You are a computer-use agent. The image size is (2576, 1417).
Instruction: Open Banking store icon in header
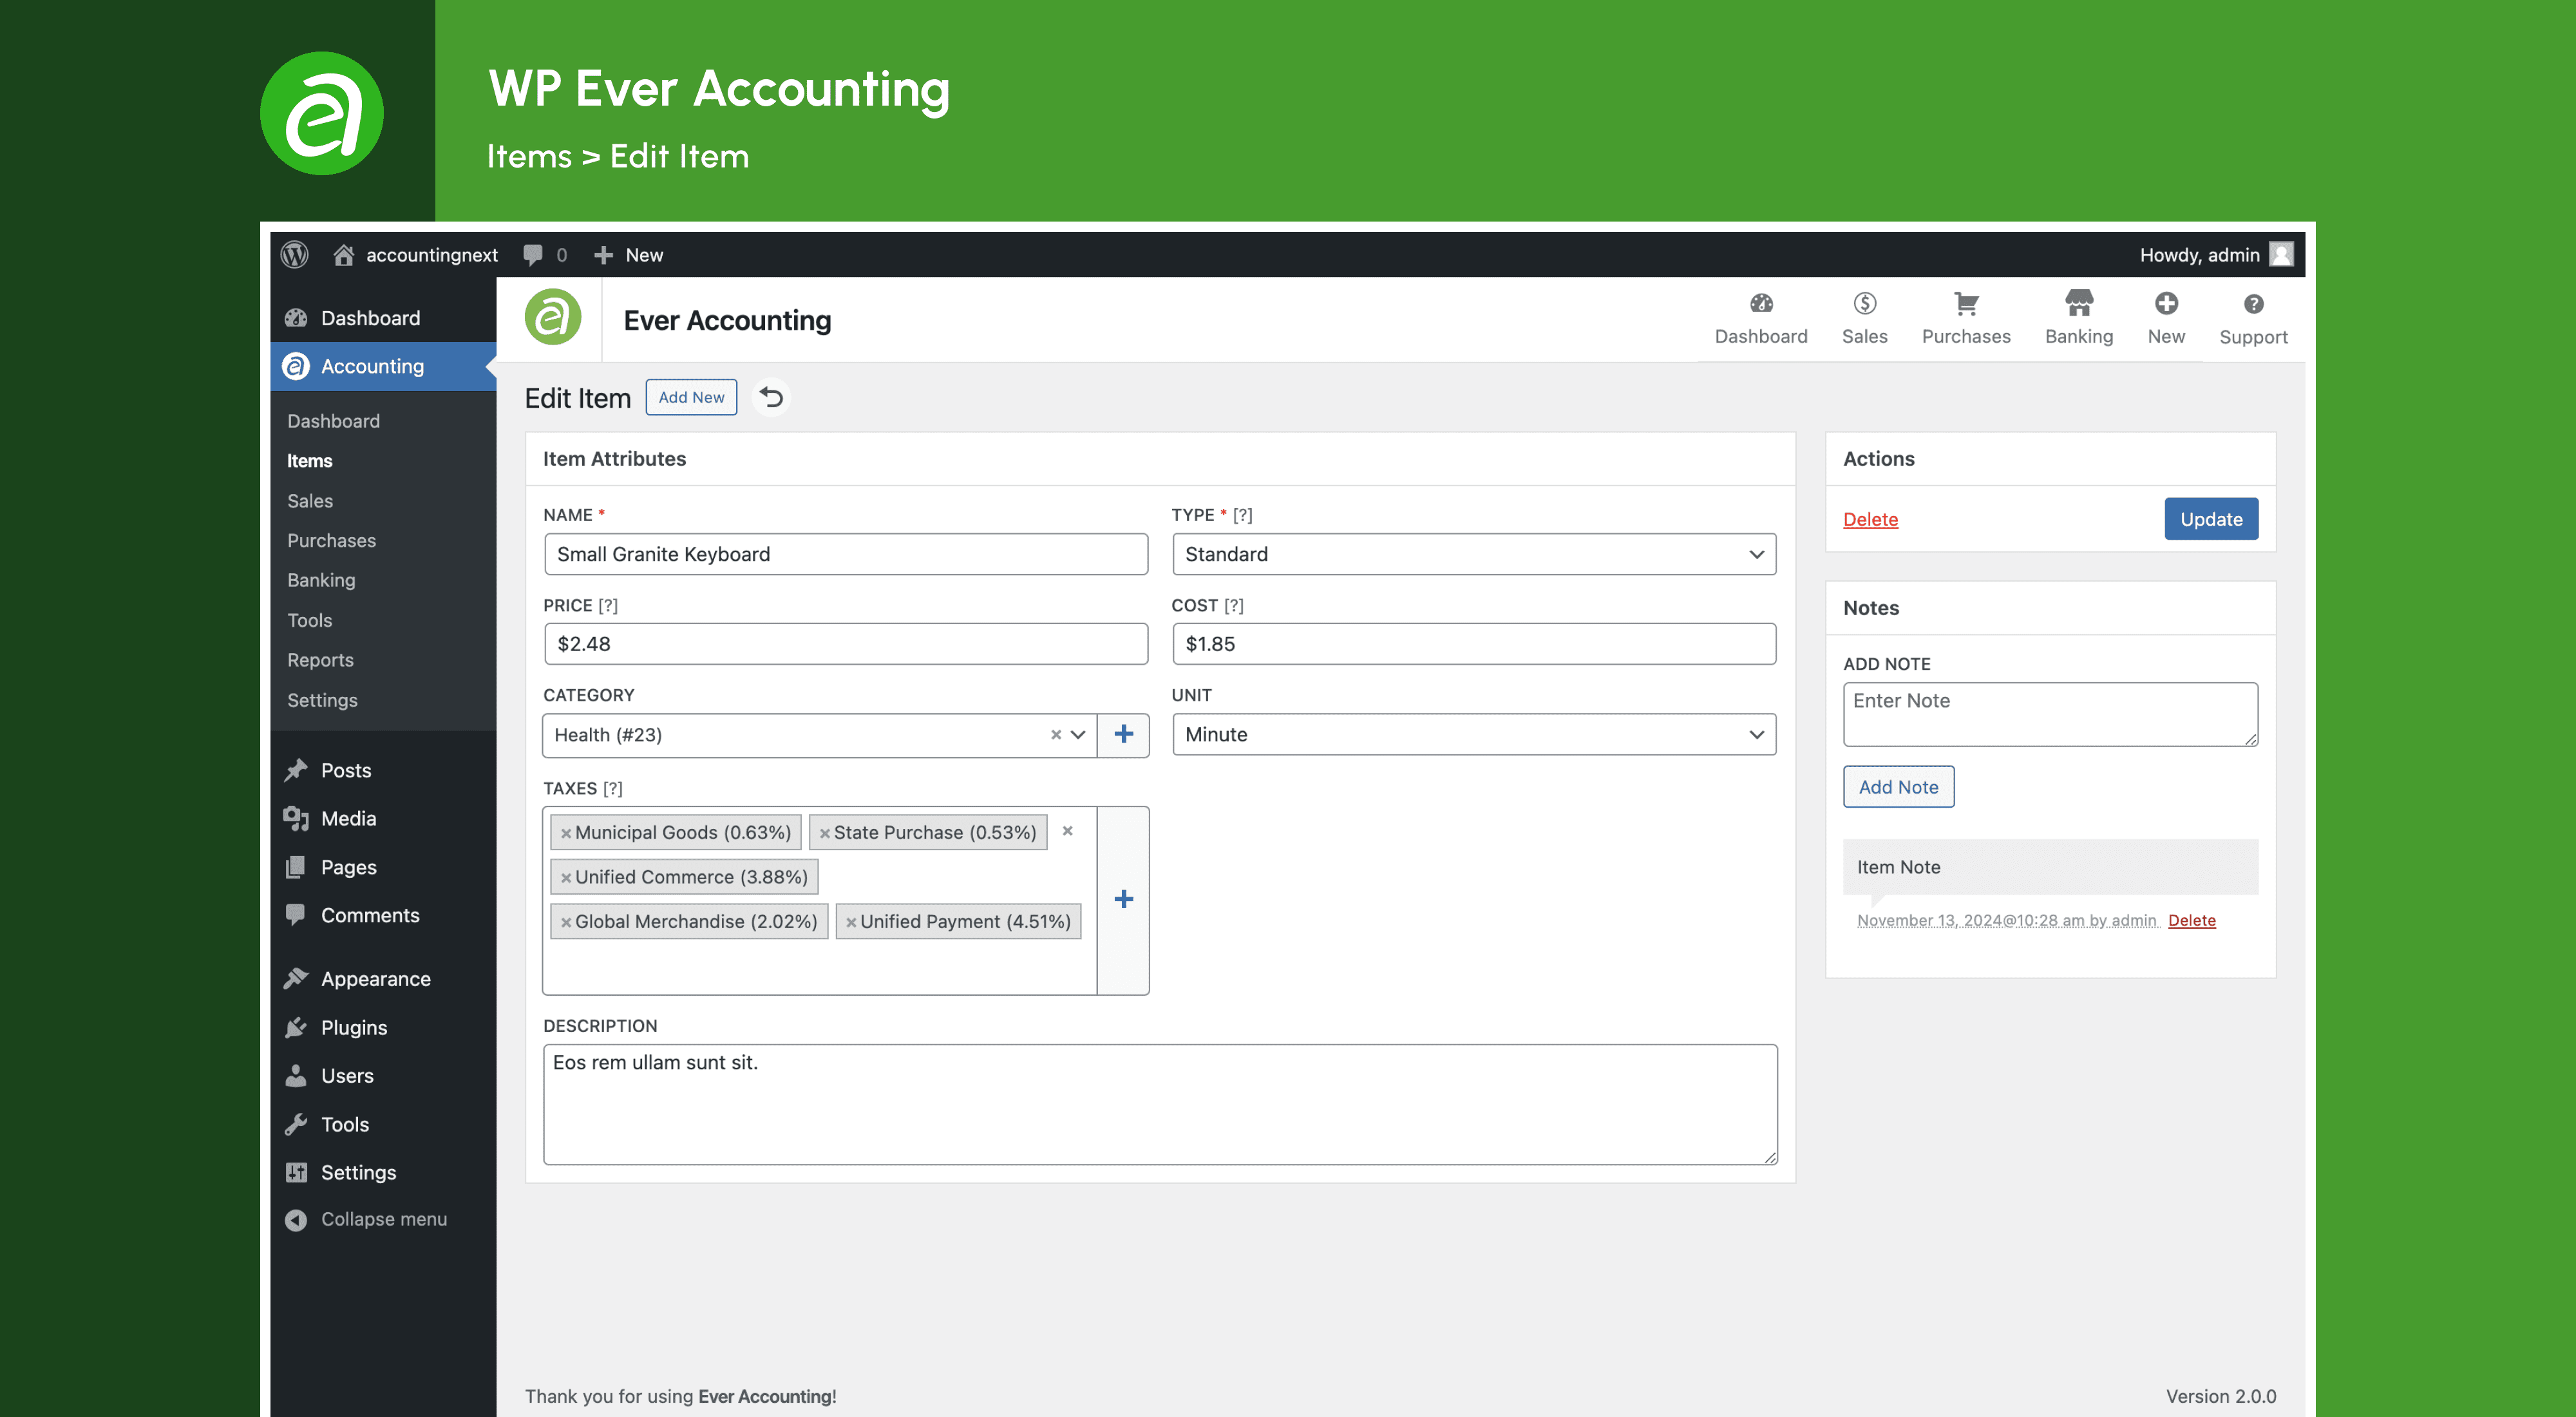click(x=2079, y=303)
